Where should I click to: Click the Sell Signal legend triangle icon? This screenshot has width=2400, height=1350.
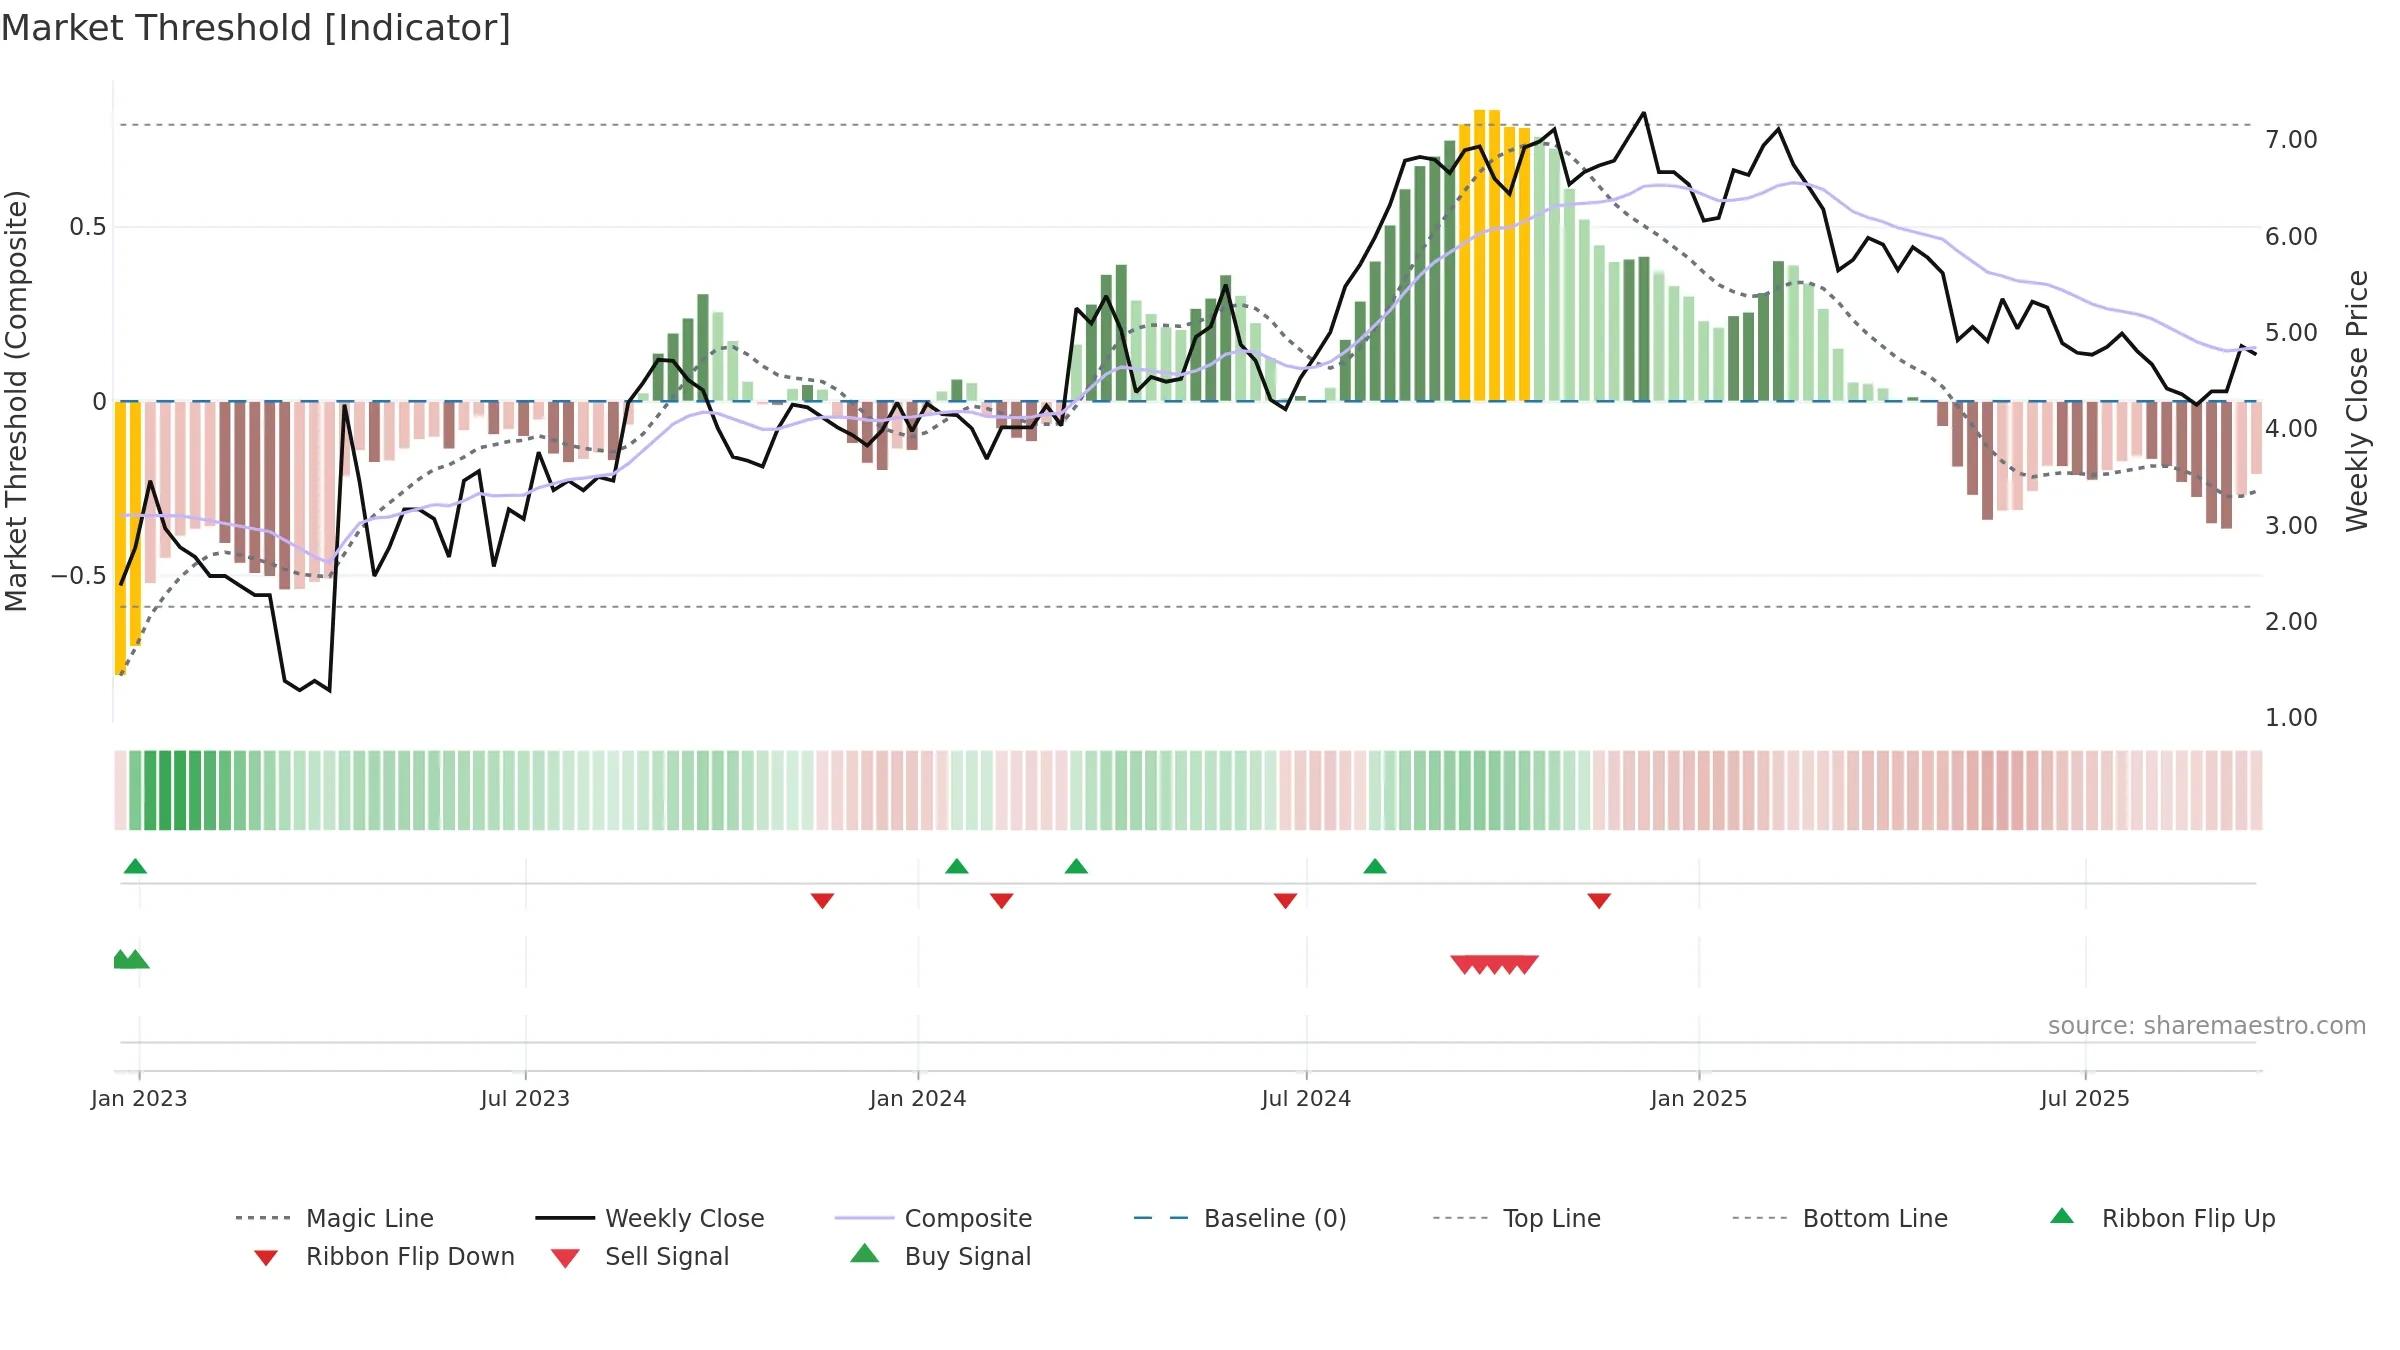565,1258
